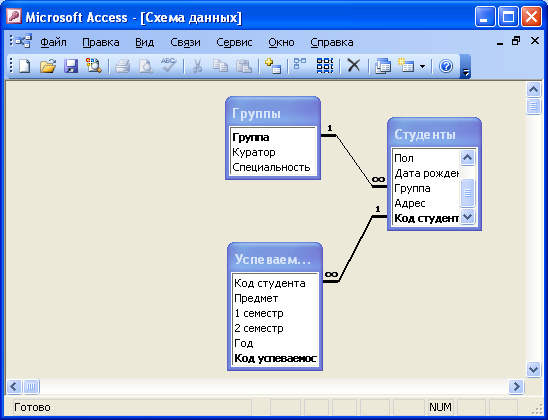This screenshot has width=548, height=420.
Task: Select the Пол field in Студенты
Action: point(426,158)
